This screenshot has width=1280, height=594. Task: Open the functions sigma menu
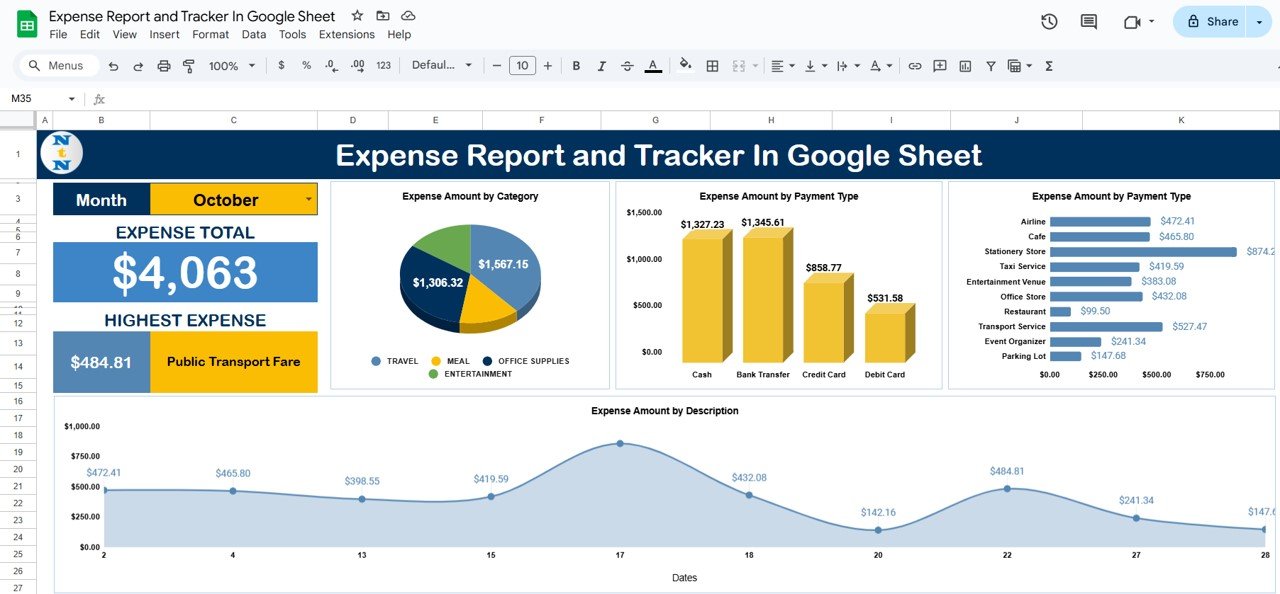[1049, 66]
